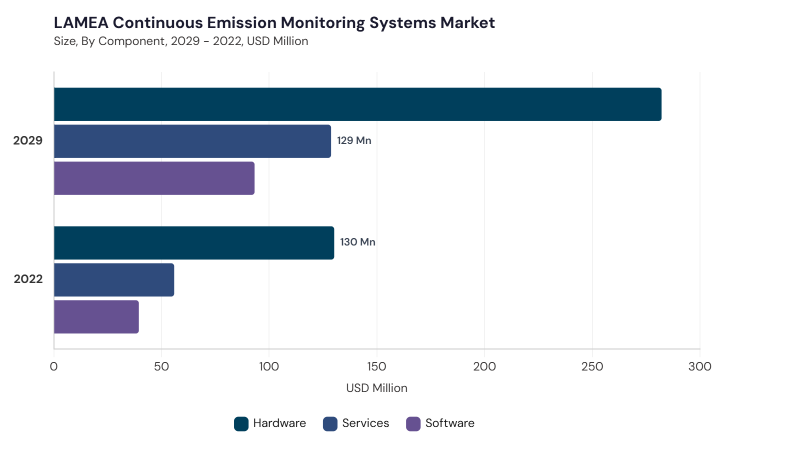Viewport: 800px width, 450px height.
Task: Click the x-axis tick label 150
Action: point(377,367)
